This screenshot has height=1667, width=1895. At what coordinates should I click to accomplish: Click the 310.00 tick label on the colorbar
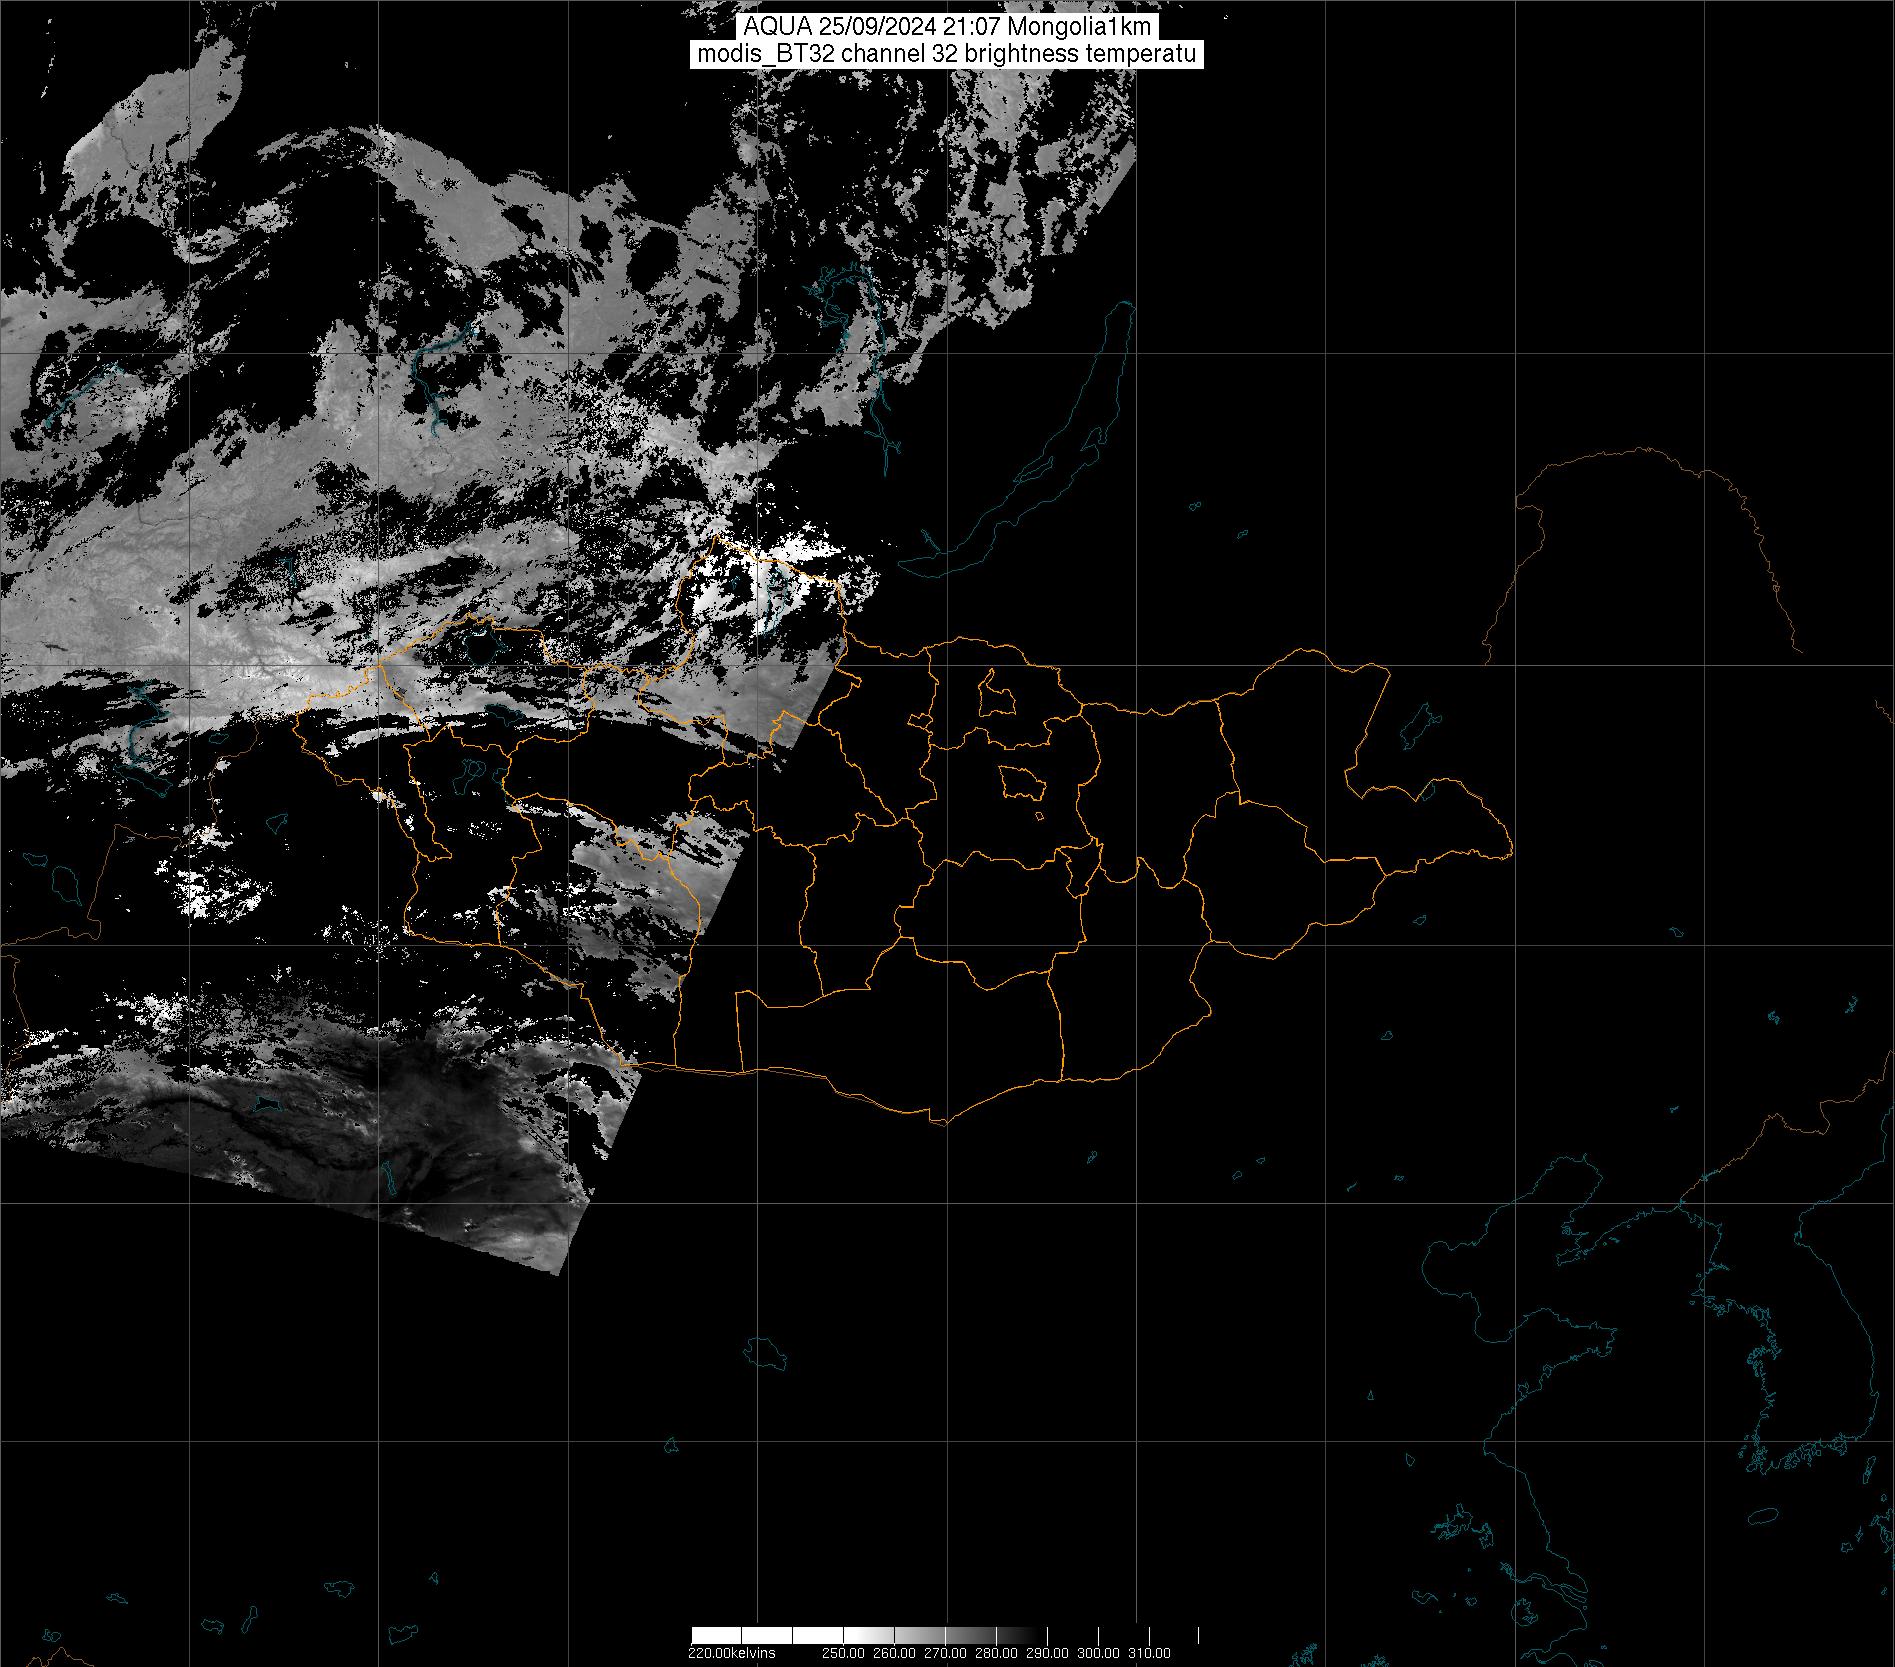click(x=1149, y=1653)
